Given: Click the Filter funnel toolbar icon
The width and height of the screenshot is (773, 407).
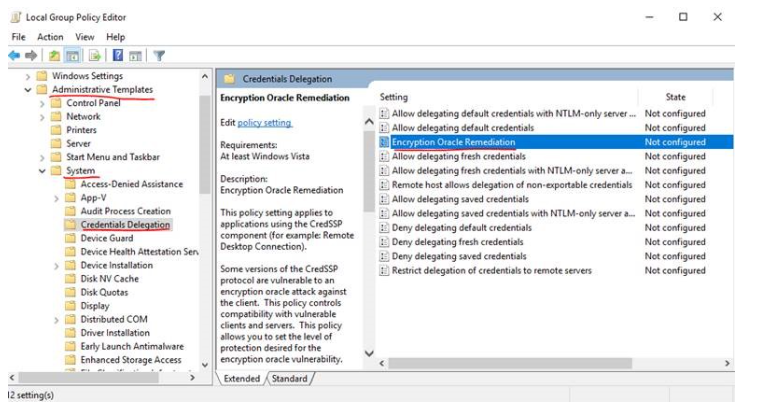Looking at the screenshot, I should coord(159,55).
